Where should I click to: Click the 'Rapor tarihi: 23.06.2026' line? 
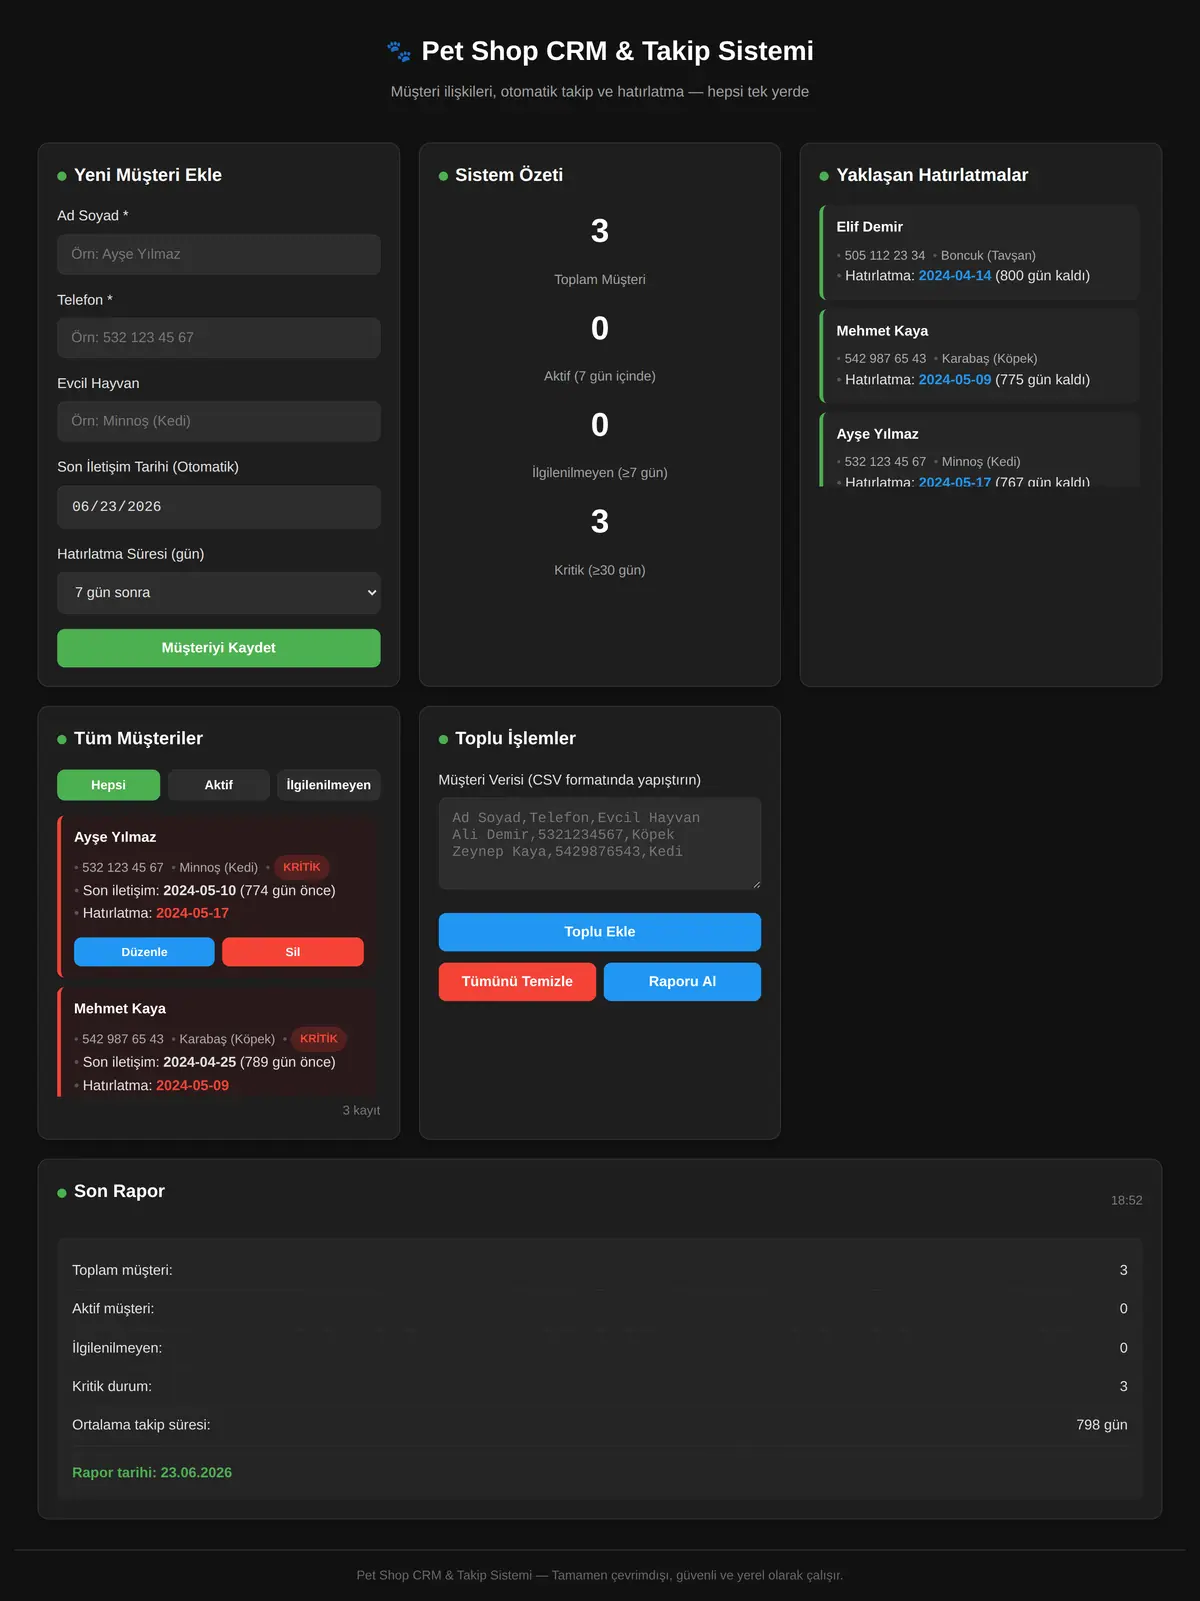click(x=152, y=1473)
